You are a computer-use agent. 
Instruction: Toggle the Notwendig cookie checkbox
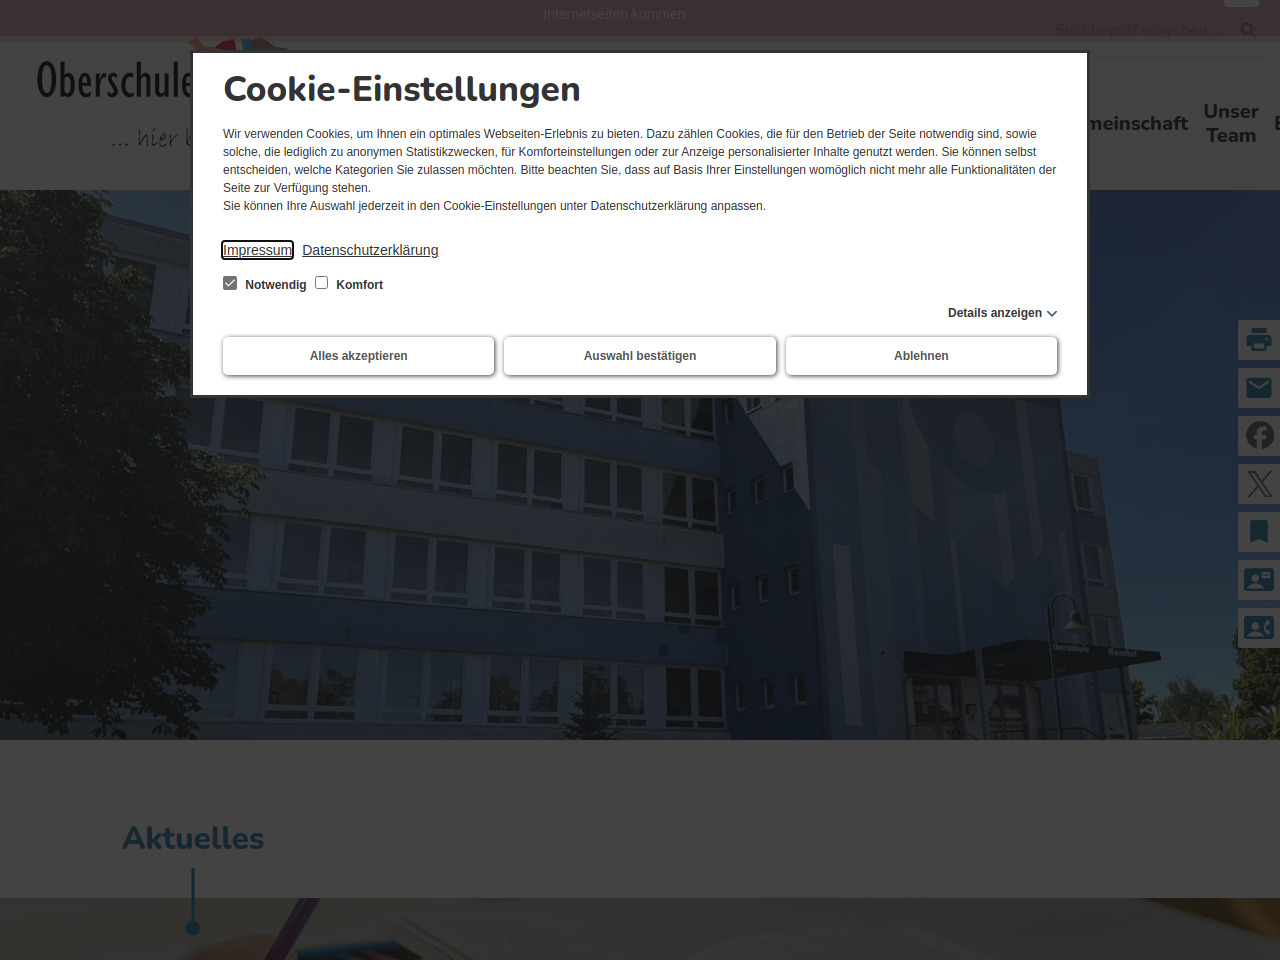230,283
